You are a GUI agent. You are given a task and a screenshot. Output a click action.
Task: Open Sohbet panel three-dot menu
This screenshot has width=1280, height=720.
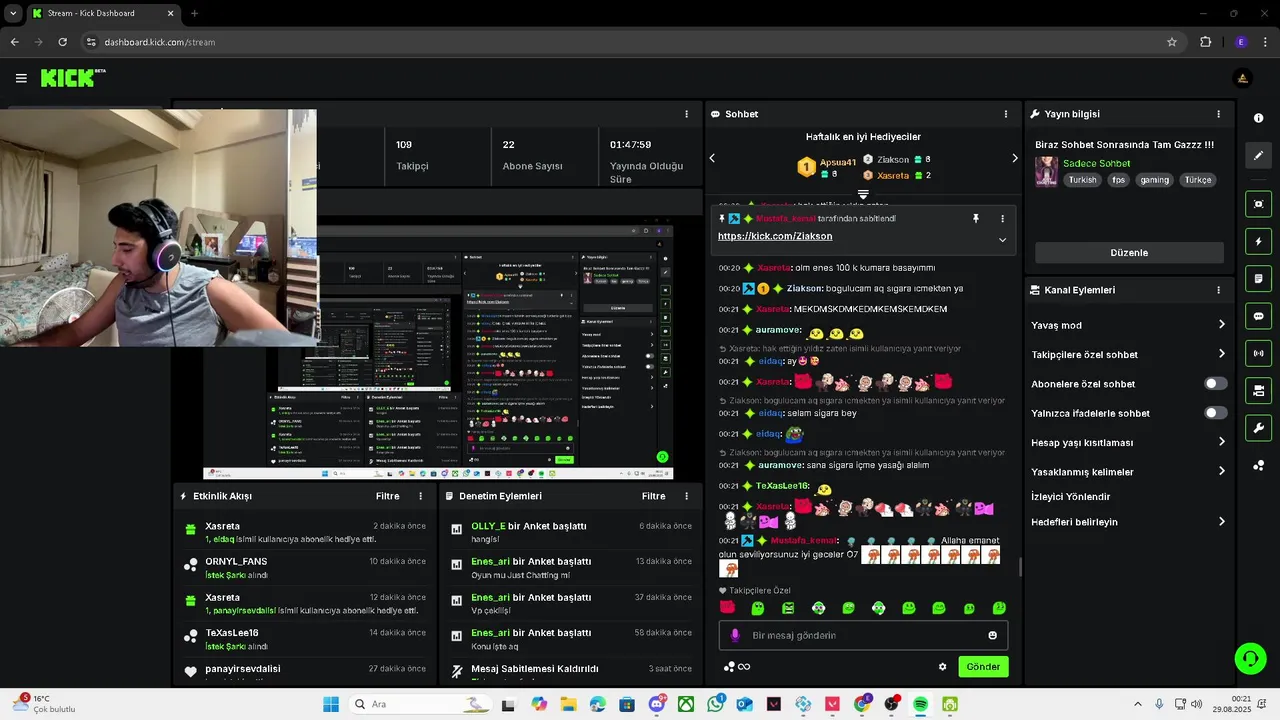(x=1005, y=114)
